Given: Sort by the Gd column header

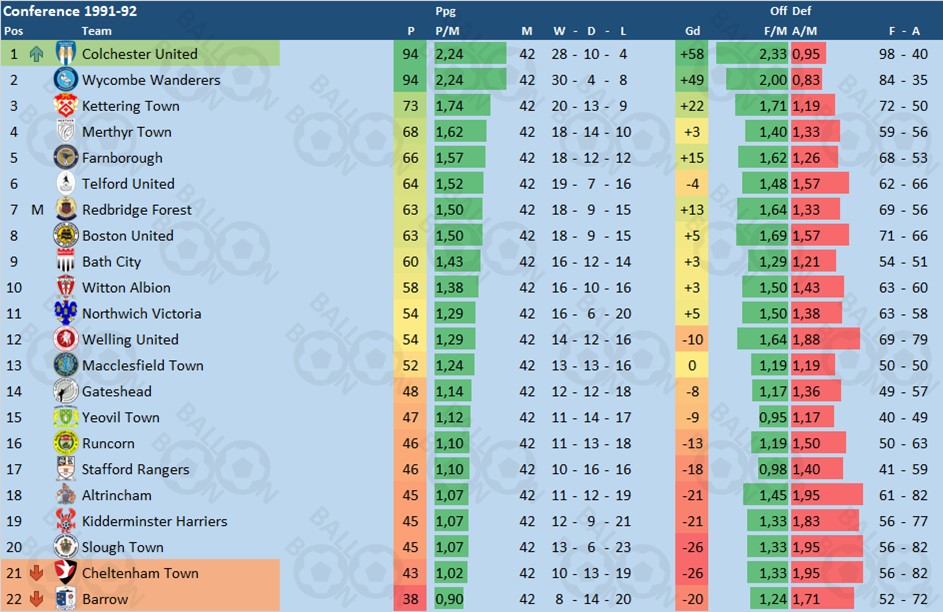Looking at the screenshot, I should [x=692, y=31].
